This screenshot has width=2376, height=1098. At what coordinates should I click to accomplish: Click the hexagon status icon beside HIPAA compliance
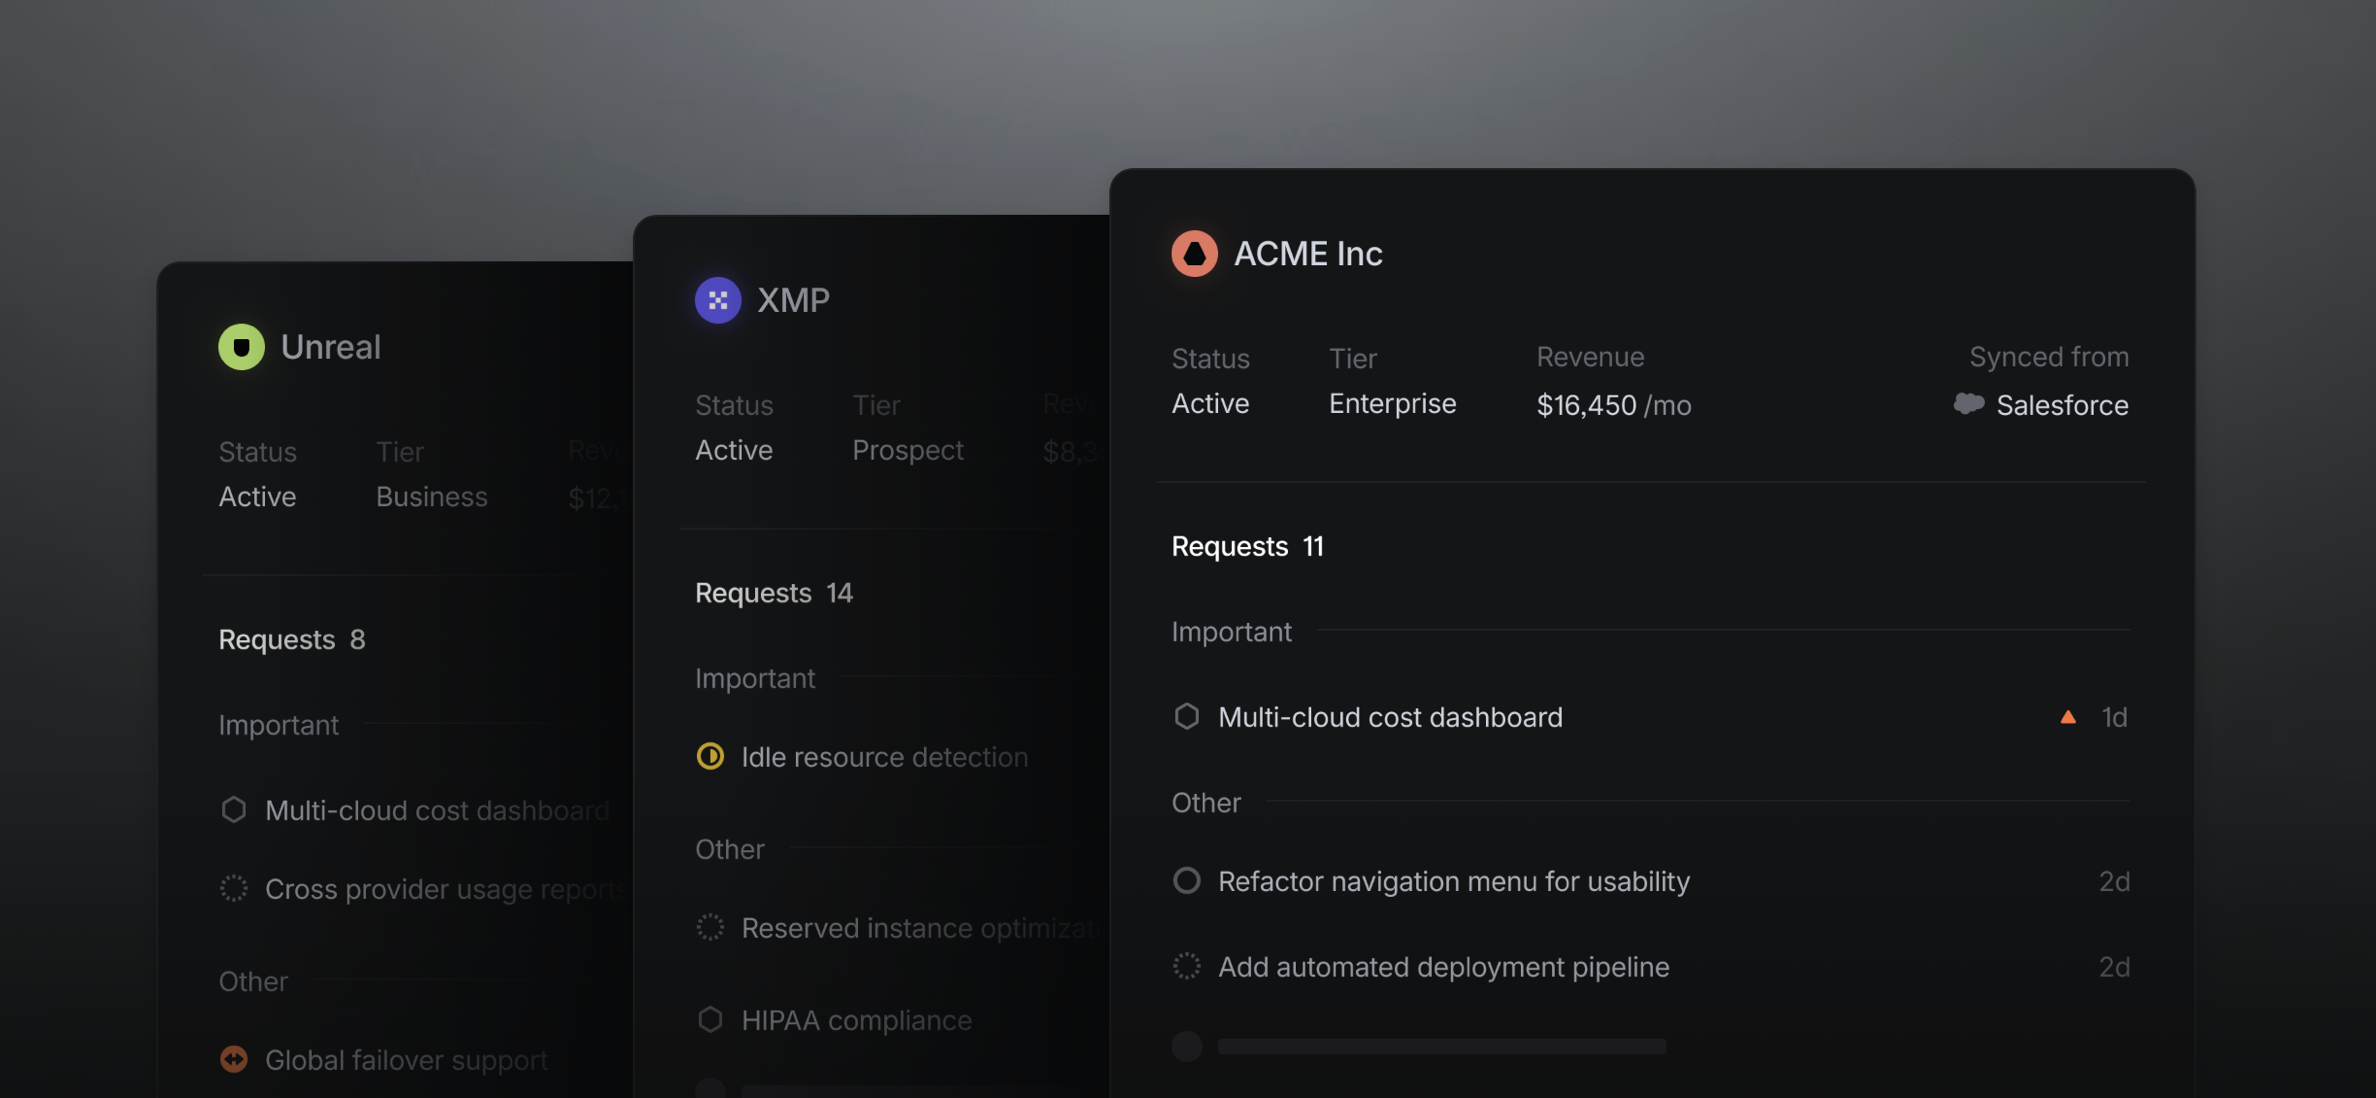(710, 1019)
